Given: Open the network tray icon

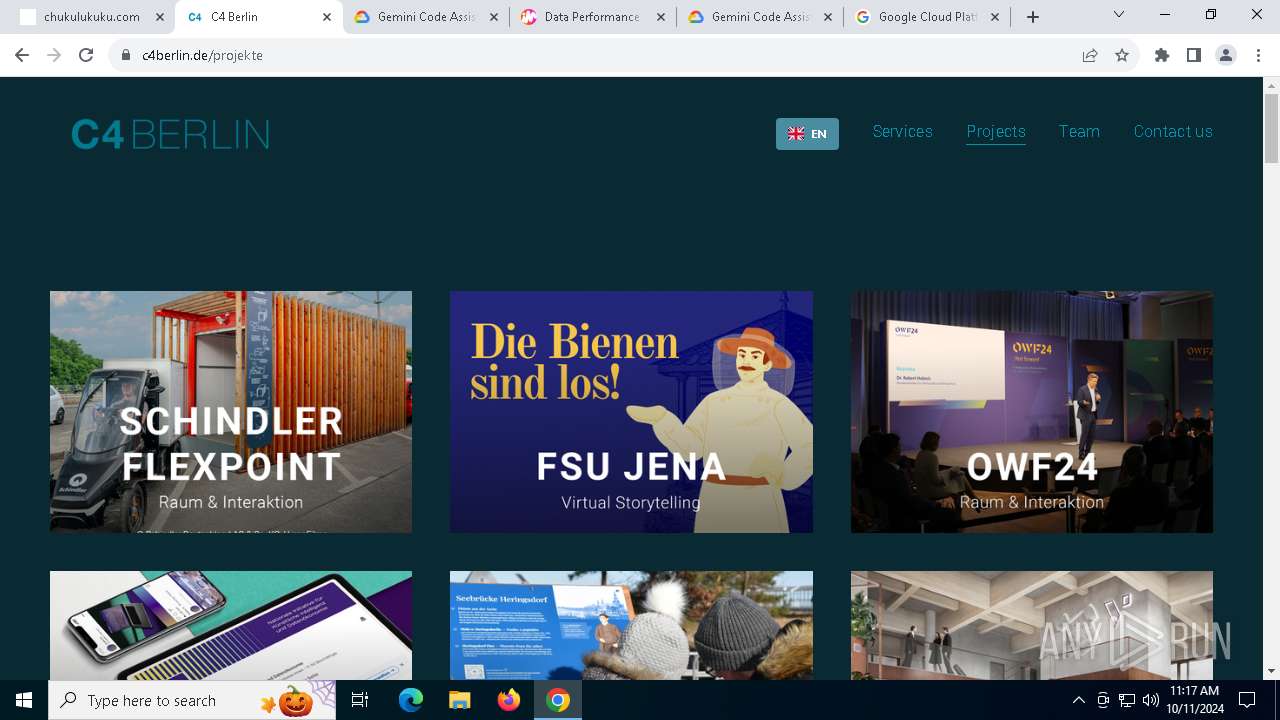Looking at the screenshot, I should (1127, 700).
